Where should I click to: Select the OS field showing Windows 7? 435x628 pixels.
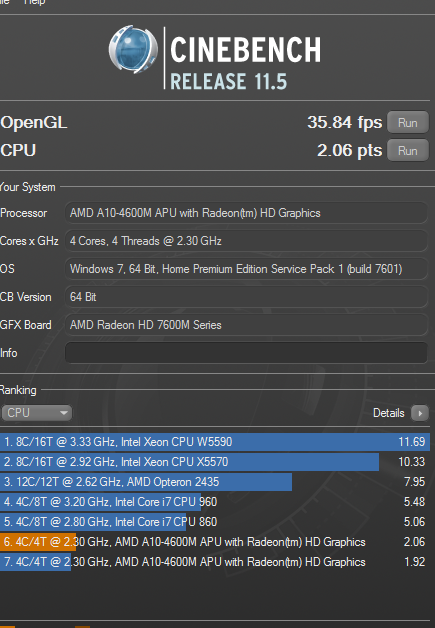coord(246,269)
